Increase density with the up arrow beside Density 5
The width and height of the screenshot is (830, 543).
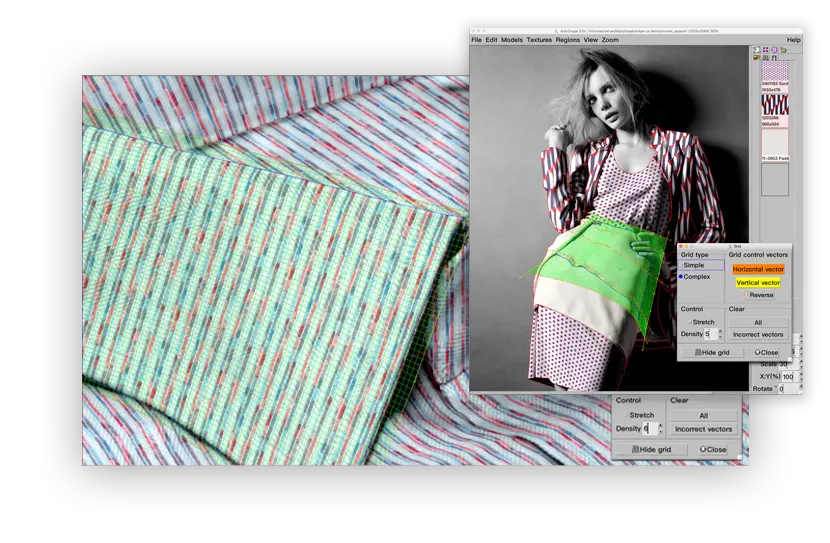[720, 331]
